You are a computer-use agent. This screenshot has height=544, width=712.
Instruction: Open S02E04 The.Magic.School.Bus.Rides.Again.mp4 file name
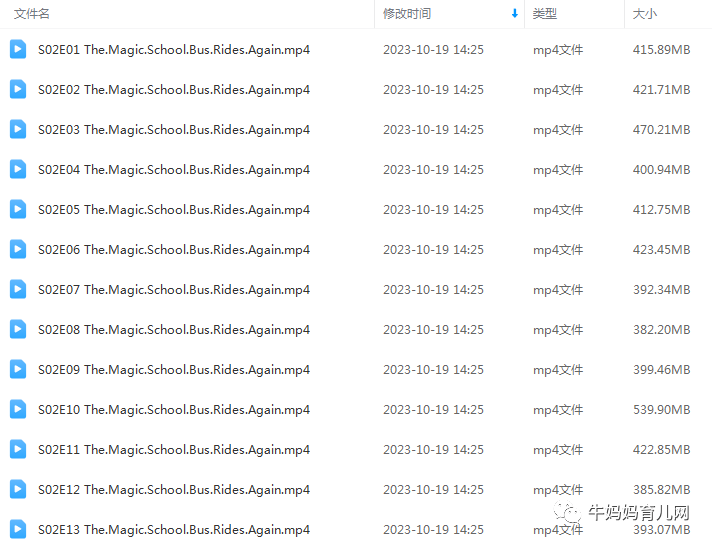(x=174, y=169)
